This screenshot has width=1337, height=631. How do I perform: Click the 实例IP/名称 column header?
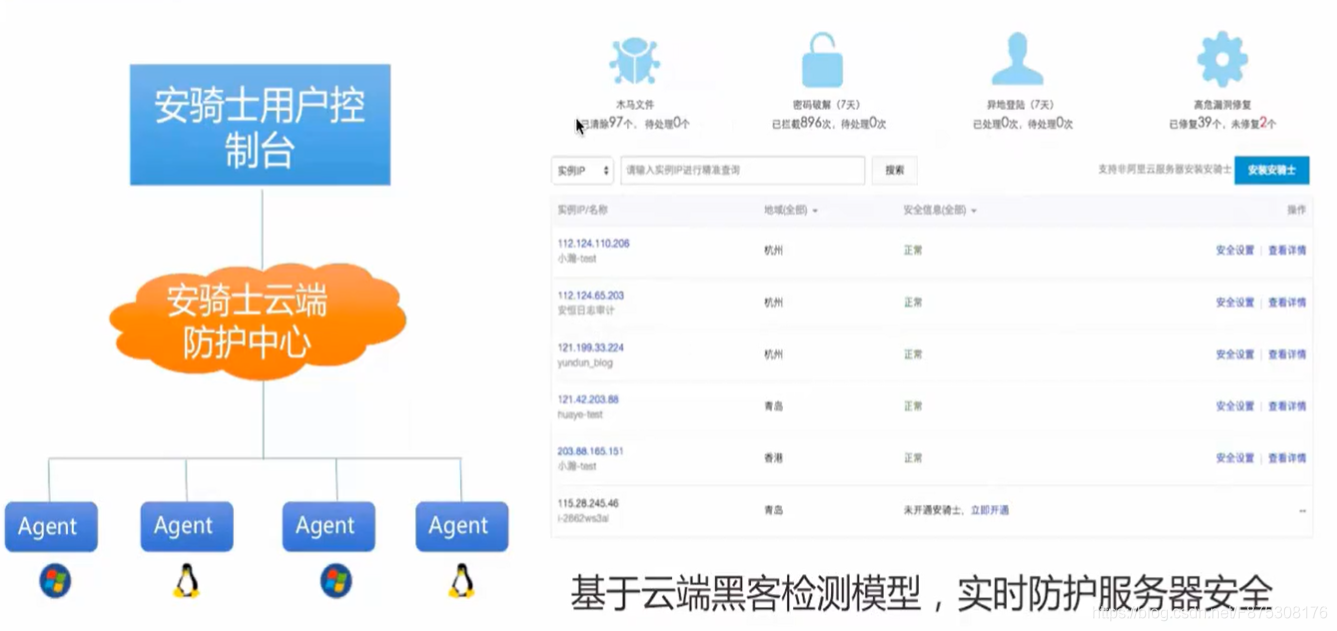click(x=582, y=210)
